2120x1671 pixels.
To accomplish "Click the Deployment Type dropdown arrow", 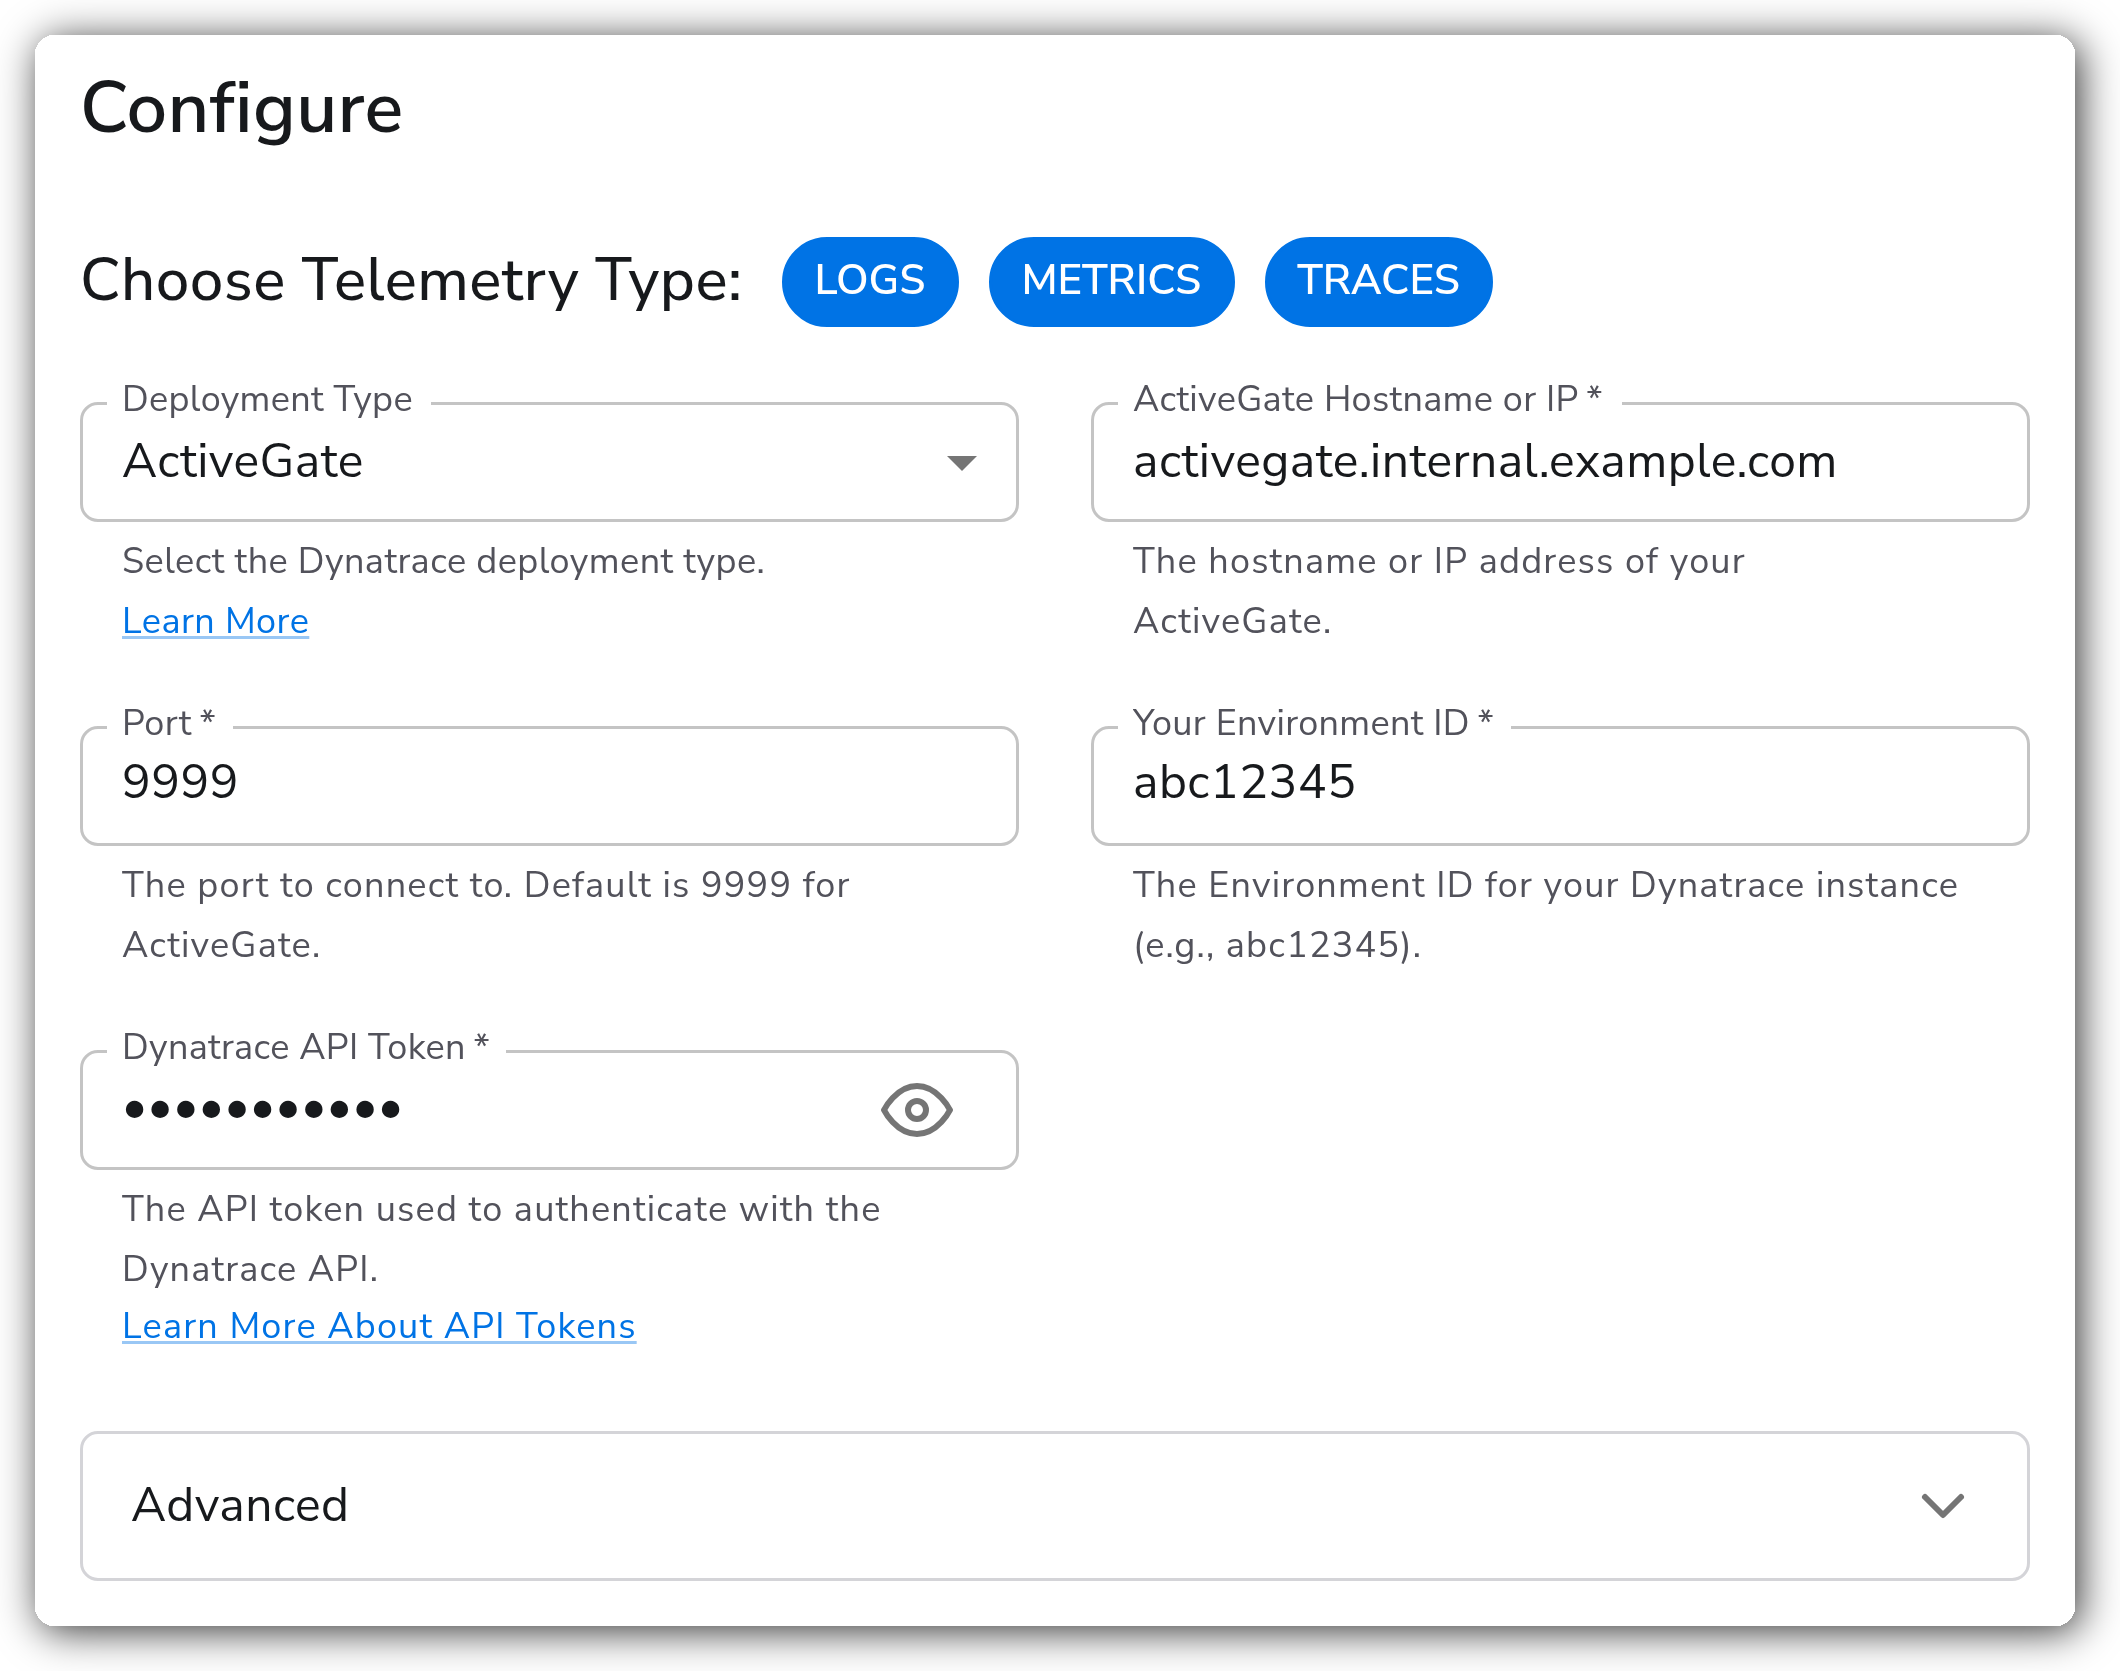I will coord(961,463).
